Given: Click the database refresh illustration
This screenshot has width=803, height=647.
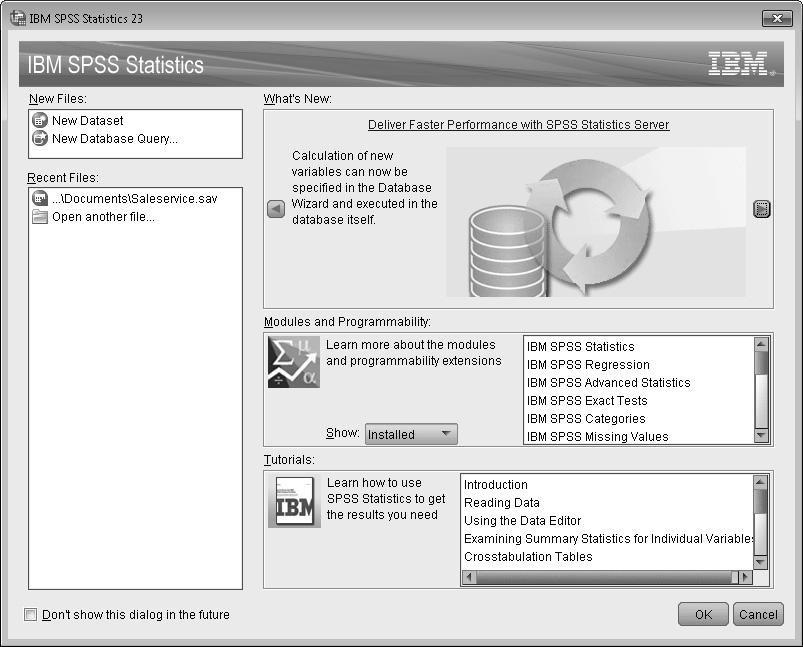Looking at the screenshot, I should (596, 222).
